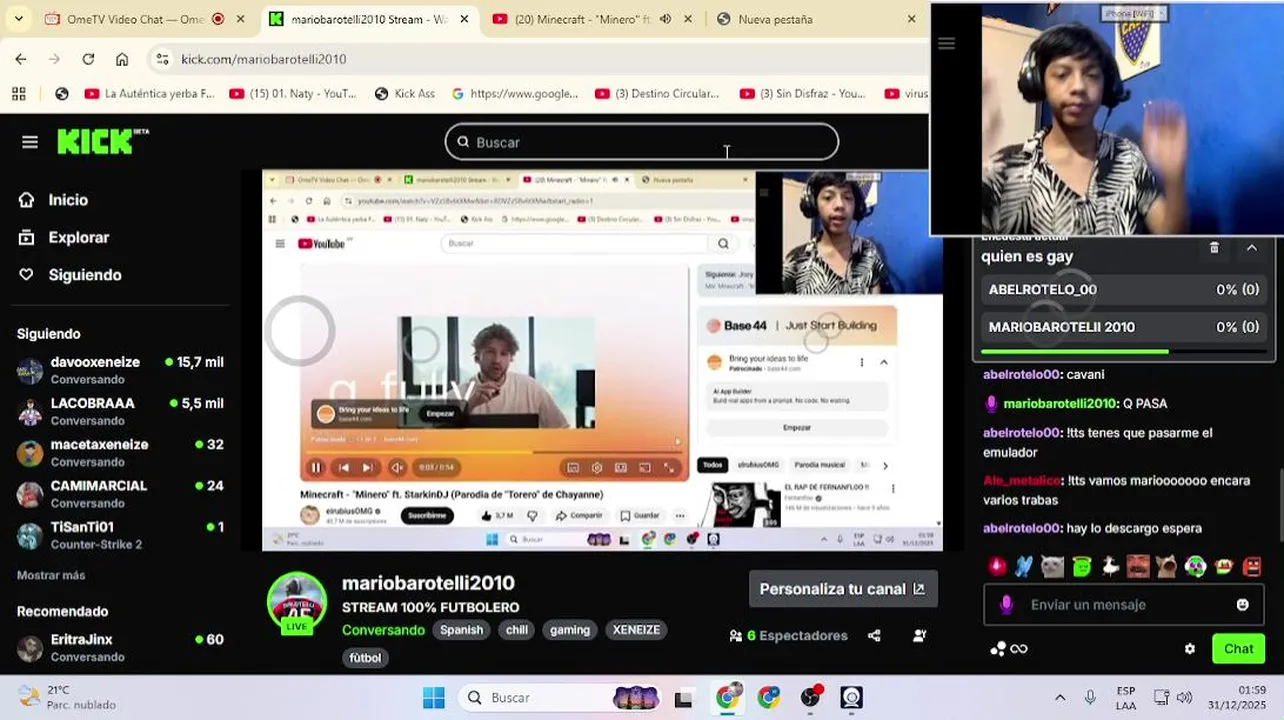
Task: Select the gaming tag
Action: pos(570,630)
